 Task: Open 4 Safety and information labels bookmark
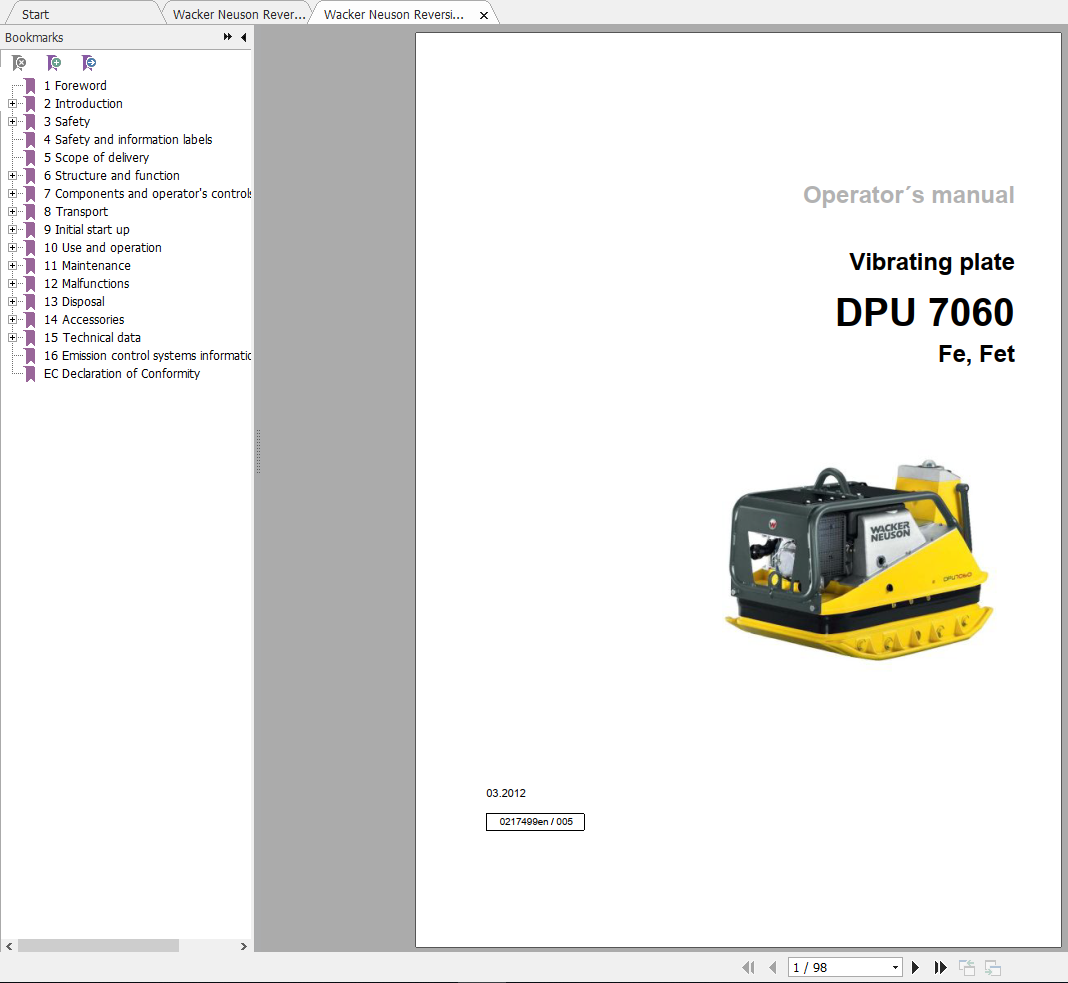[x=128, y=140]
